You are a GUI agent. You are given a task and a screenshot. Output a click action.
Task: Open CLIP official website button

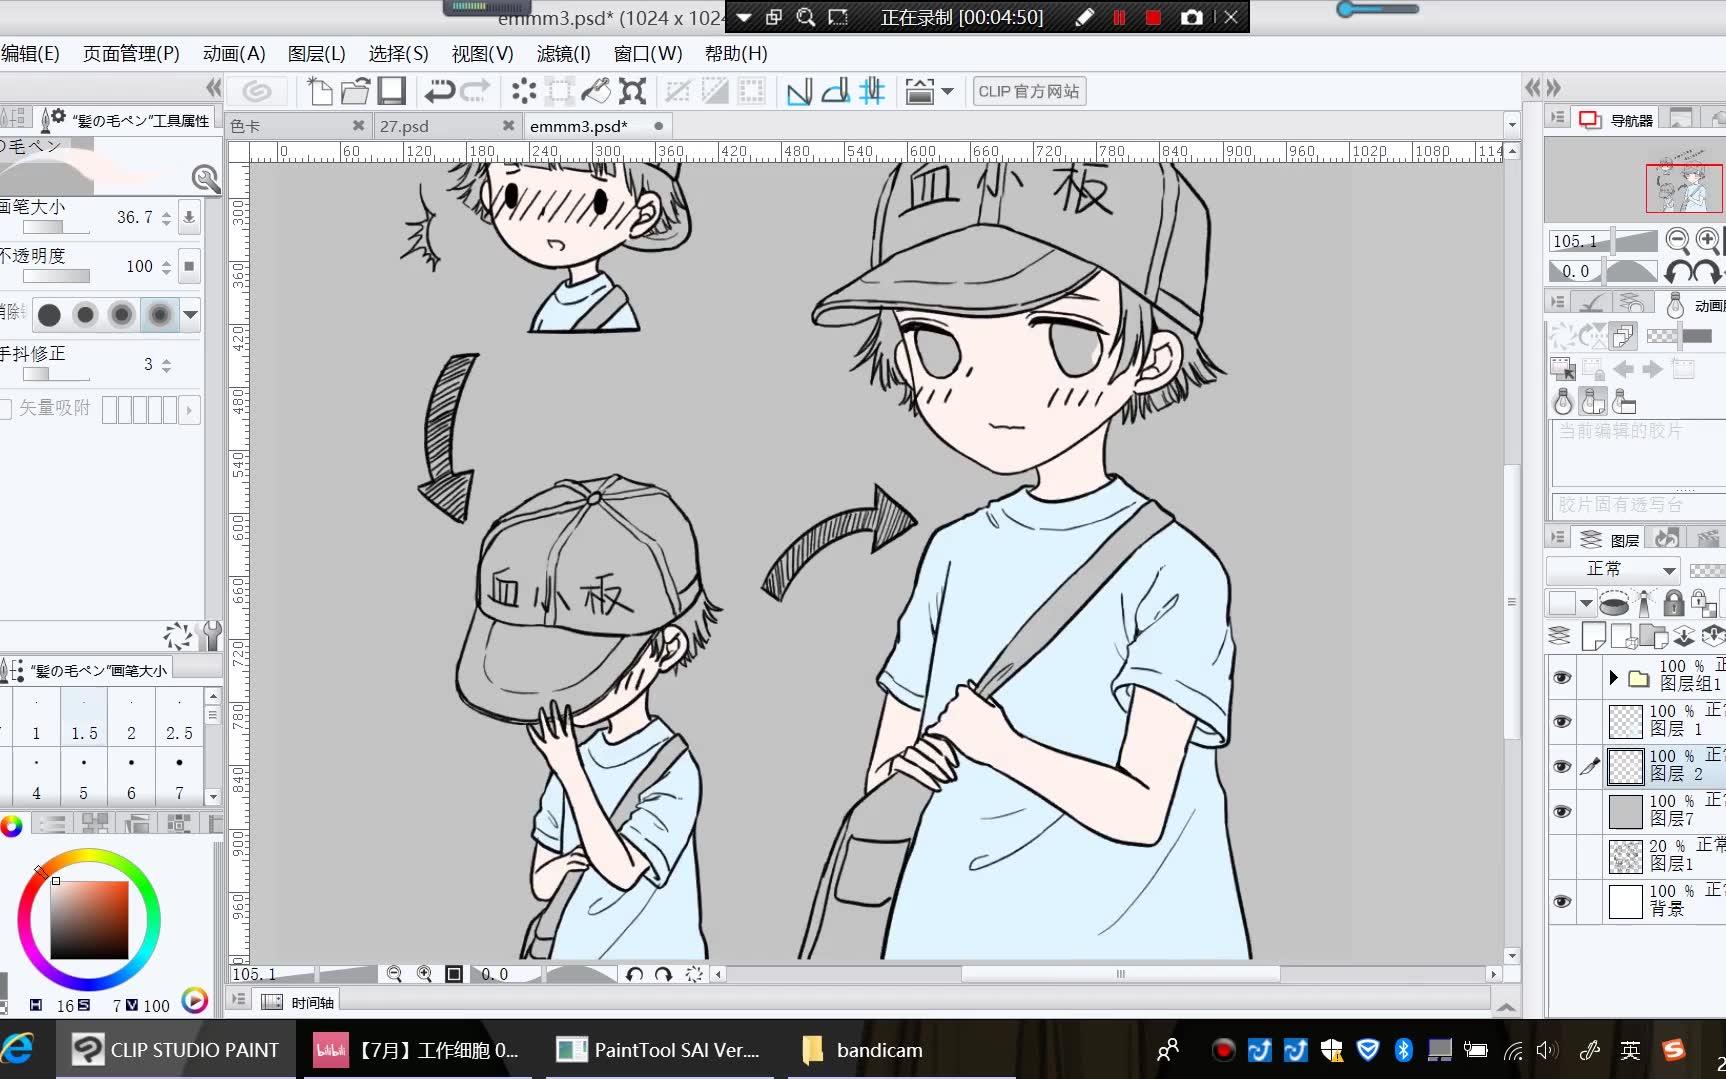tap(1029, 91)
